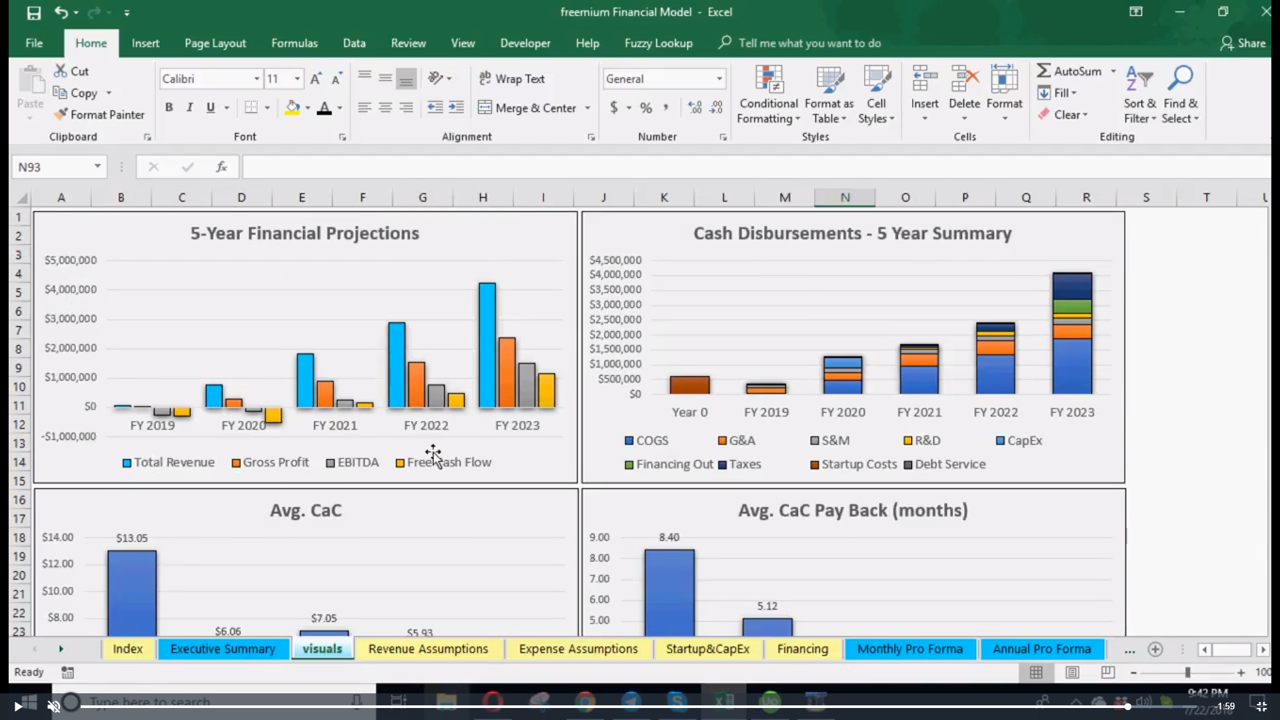The height and width of the screenshot is (720, 1280).
Task: Click Delete cells icon
Action: [x=965, y=80]
